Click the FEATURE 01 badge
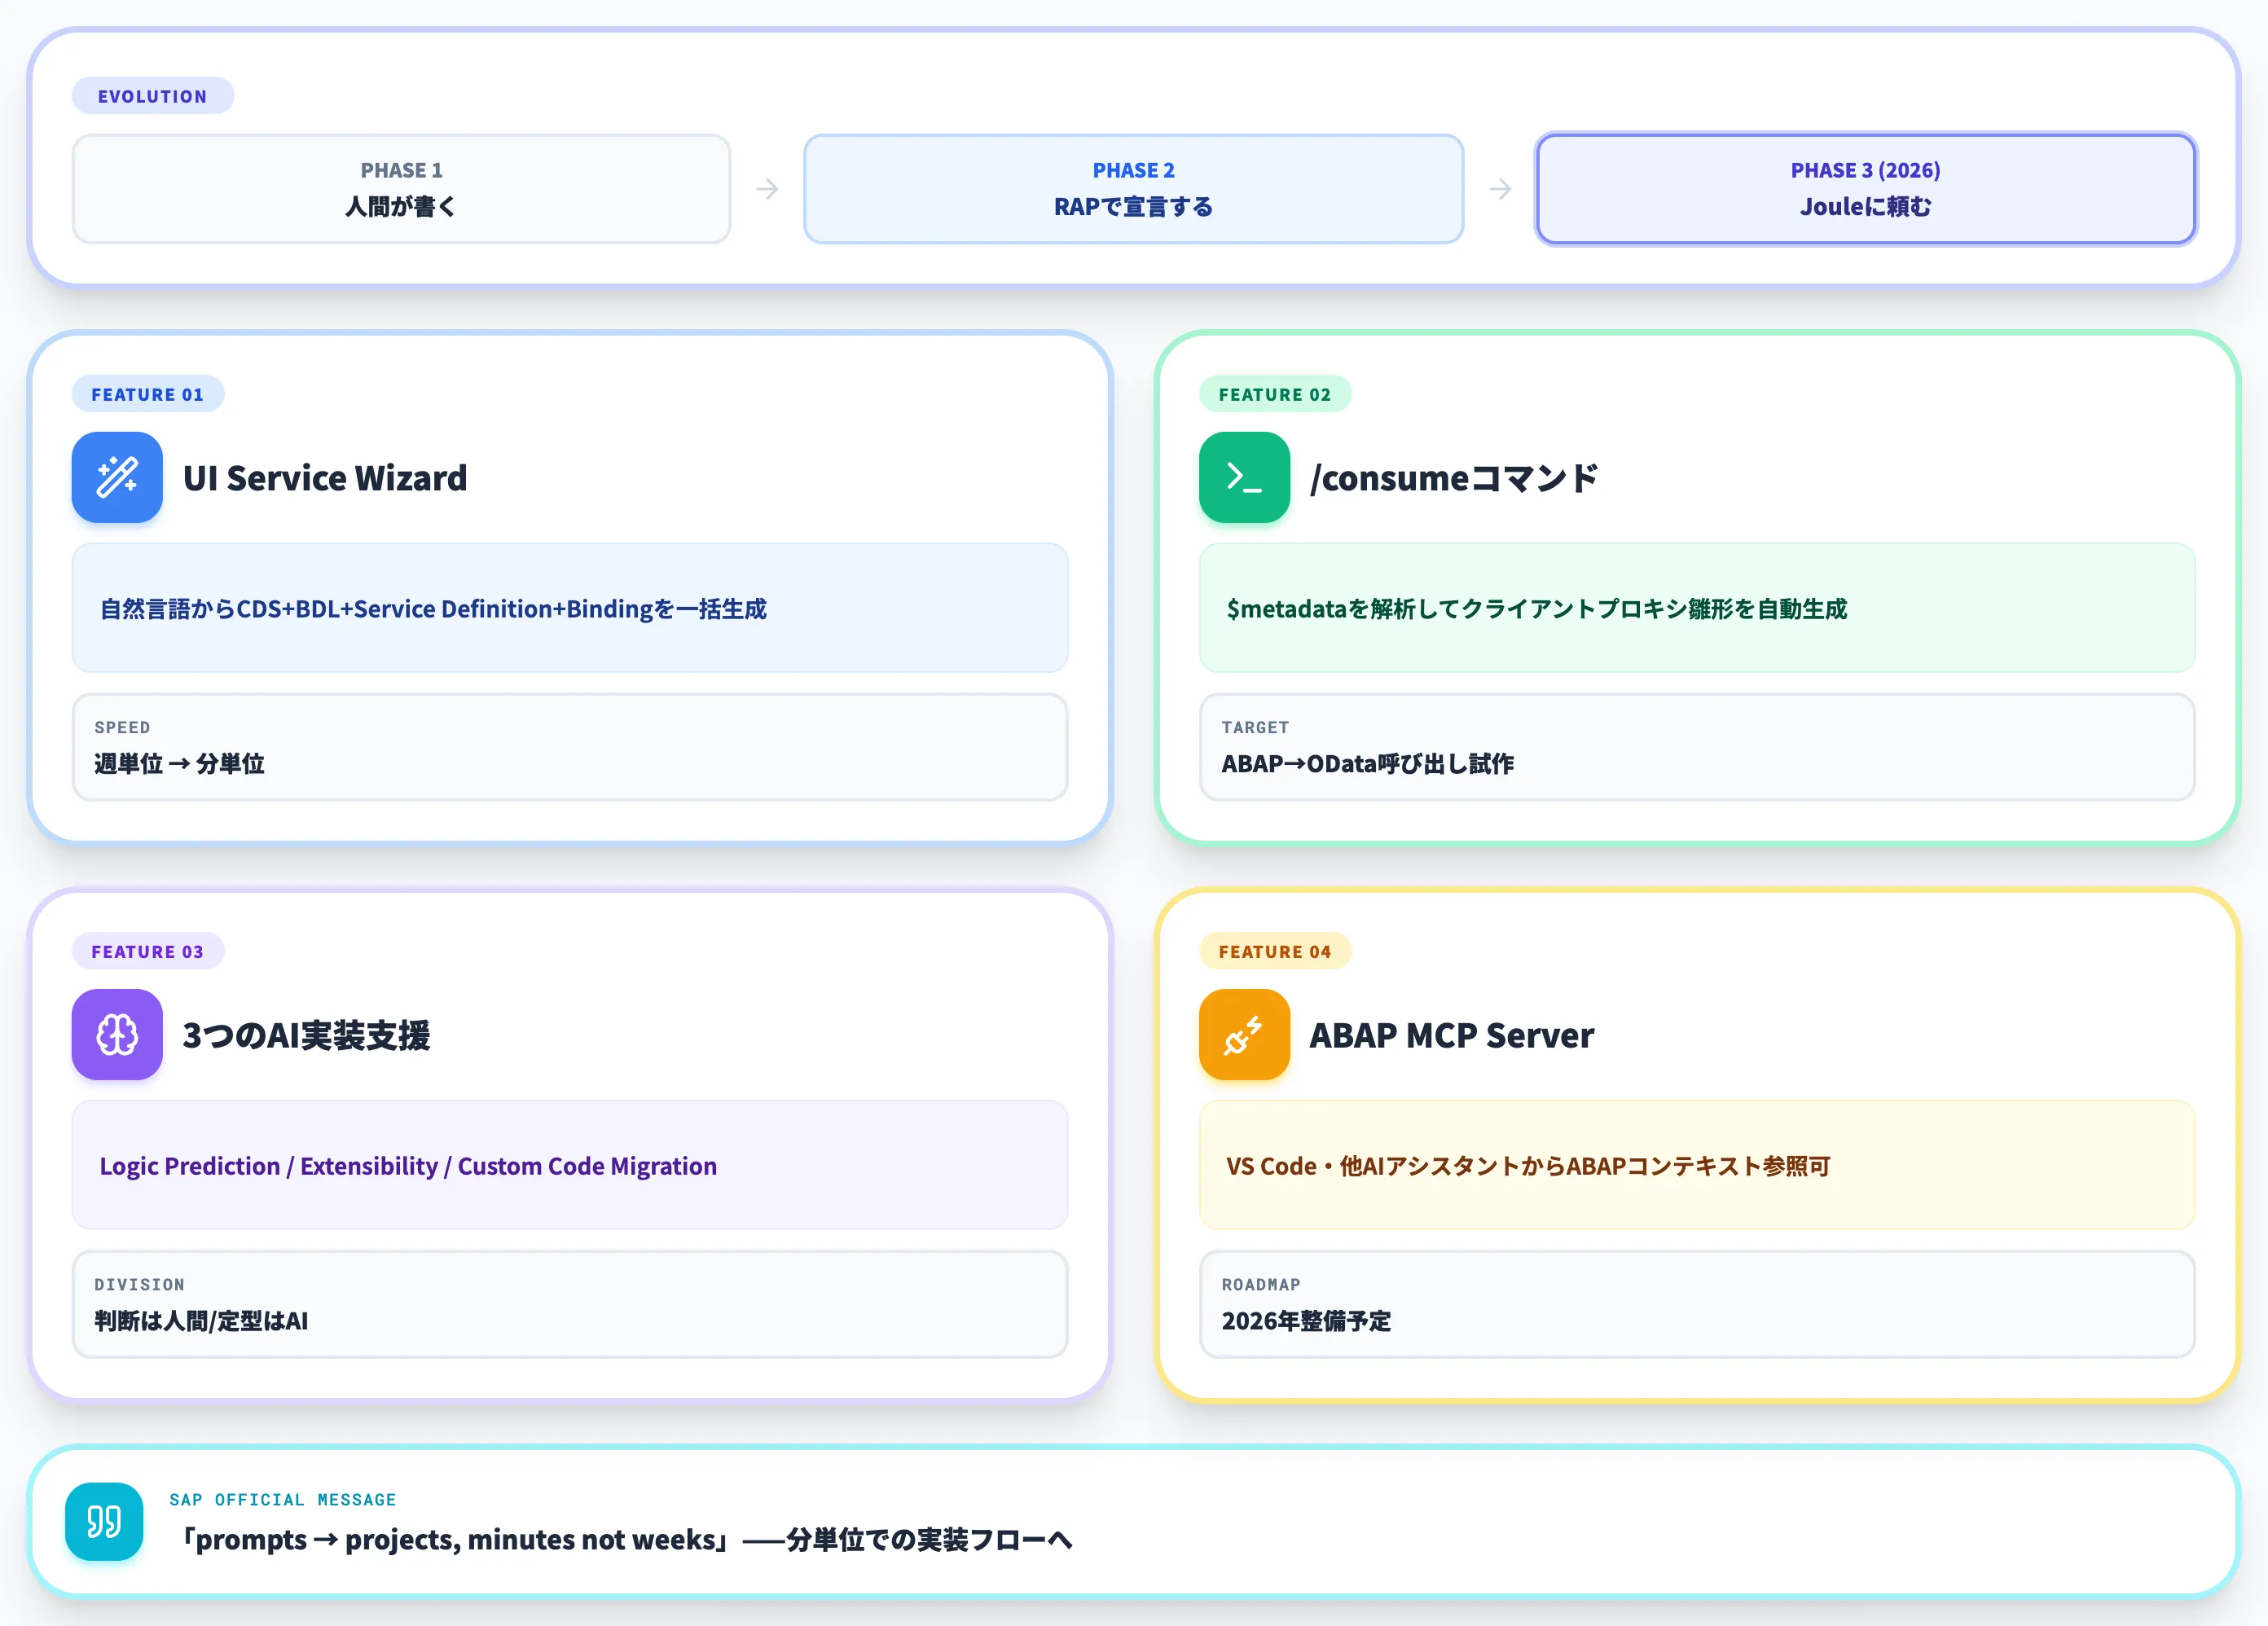This screenshot has width=2268, height=1626. coord(148,394)
